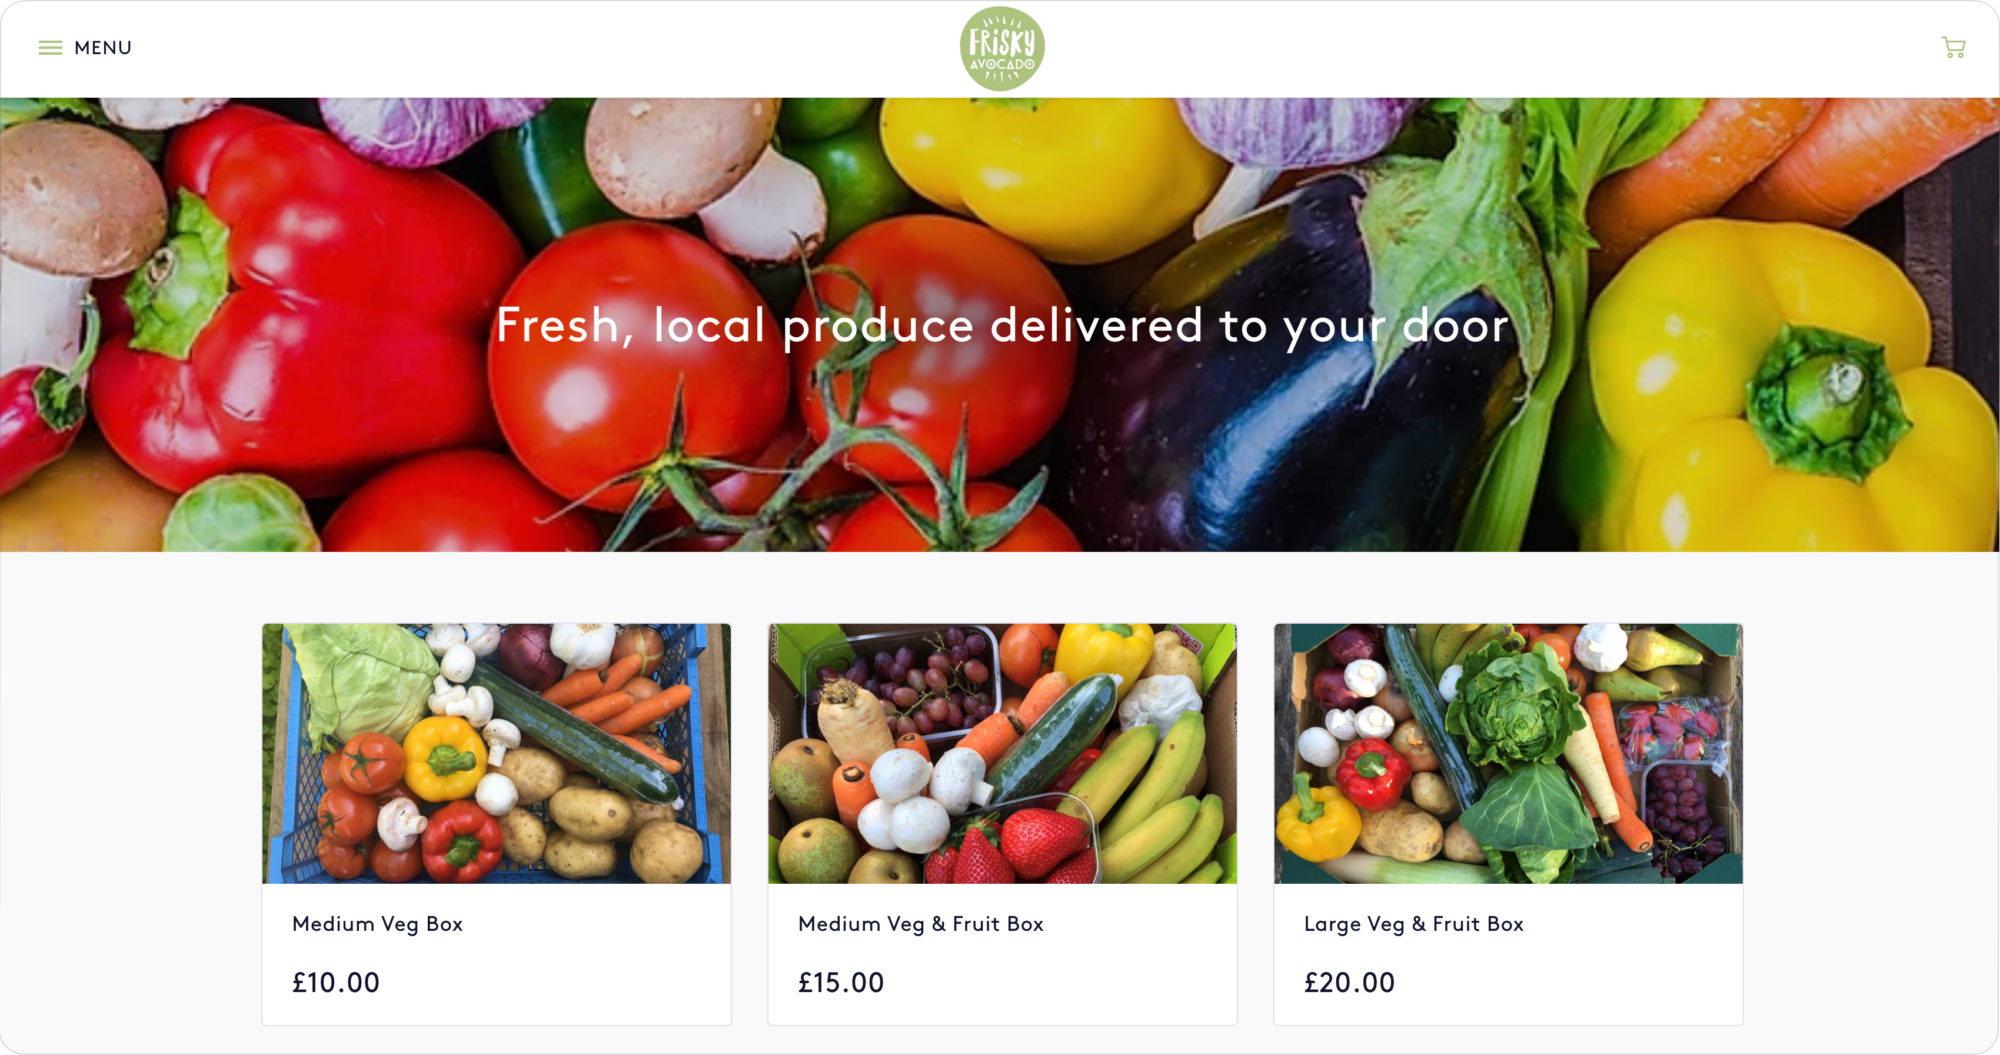Image resolution: width=2000 pixels, height=1055 pixels.
Task: Open the shopping cart icon
Action: coord(1953,47)
